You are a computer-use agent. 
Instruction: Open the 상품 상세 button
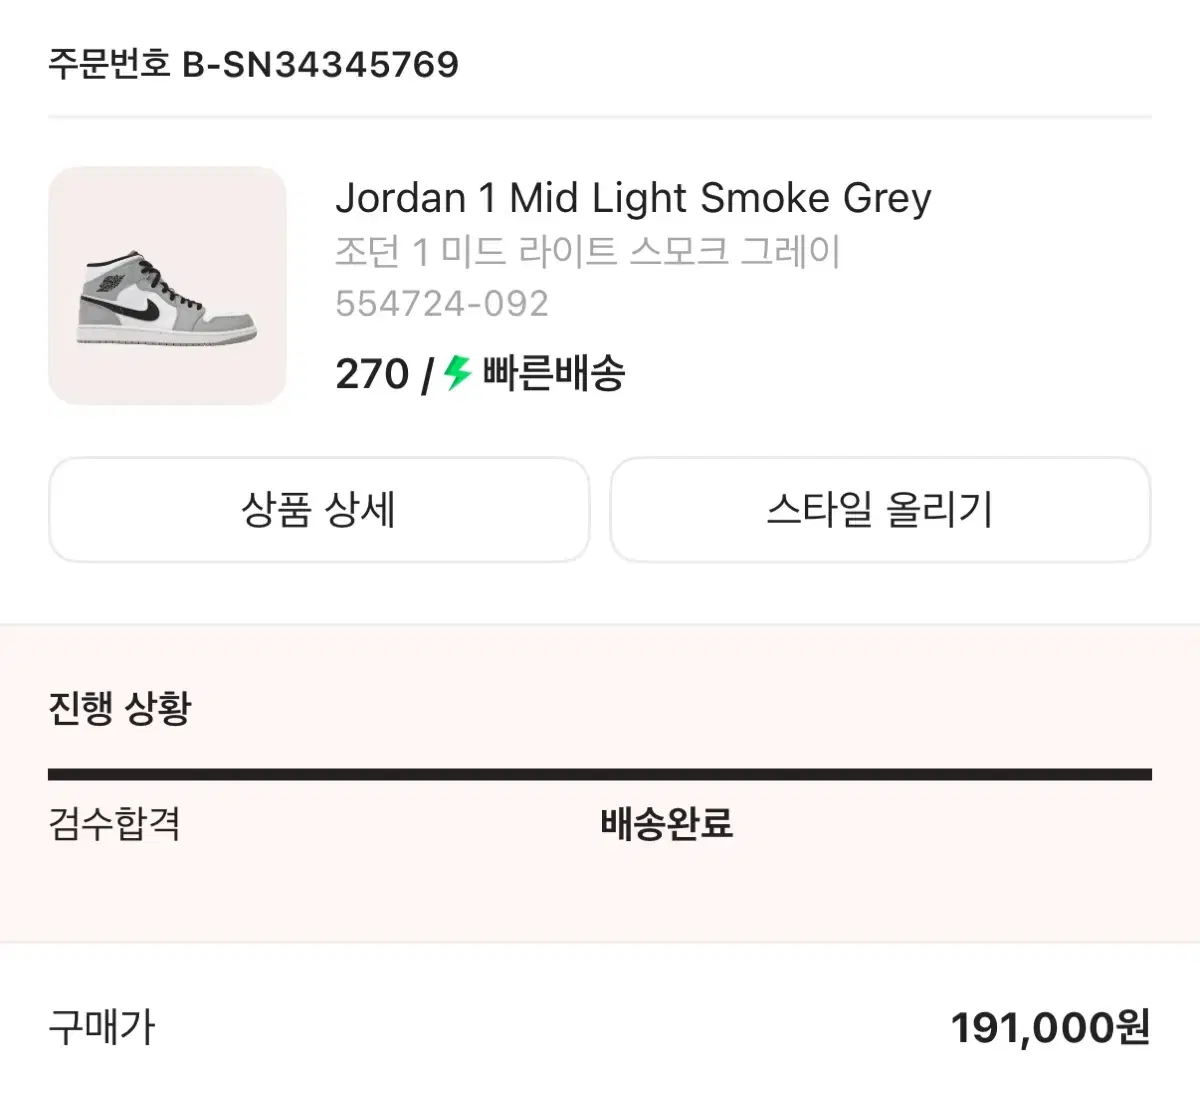[x=320, y=510]
